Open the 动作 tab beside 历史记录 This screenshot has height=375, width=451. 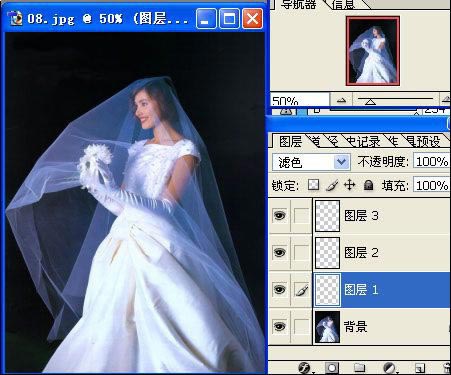click(x=393, y=142)
